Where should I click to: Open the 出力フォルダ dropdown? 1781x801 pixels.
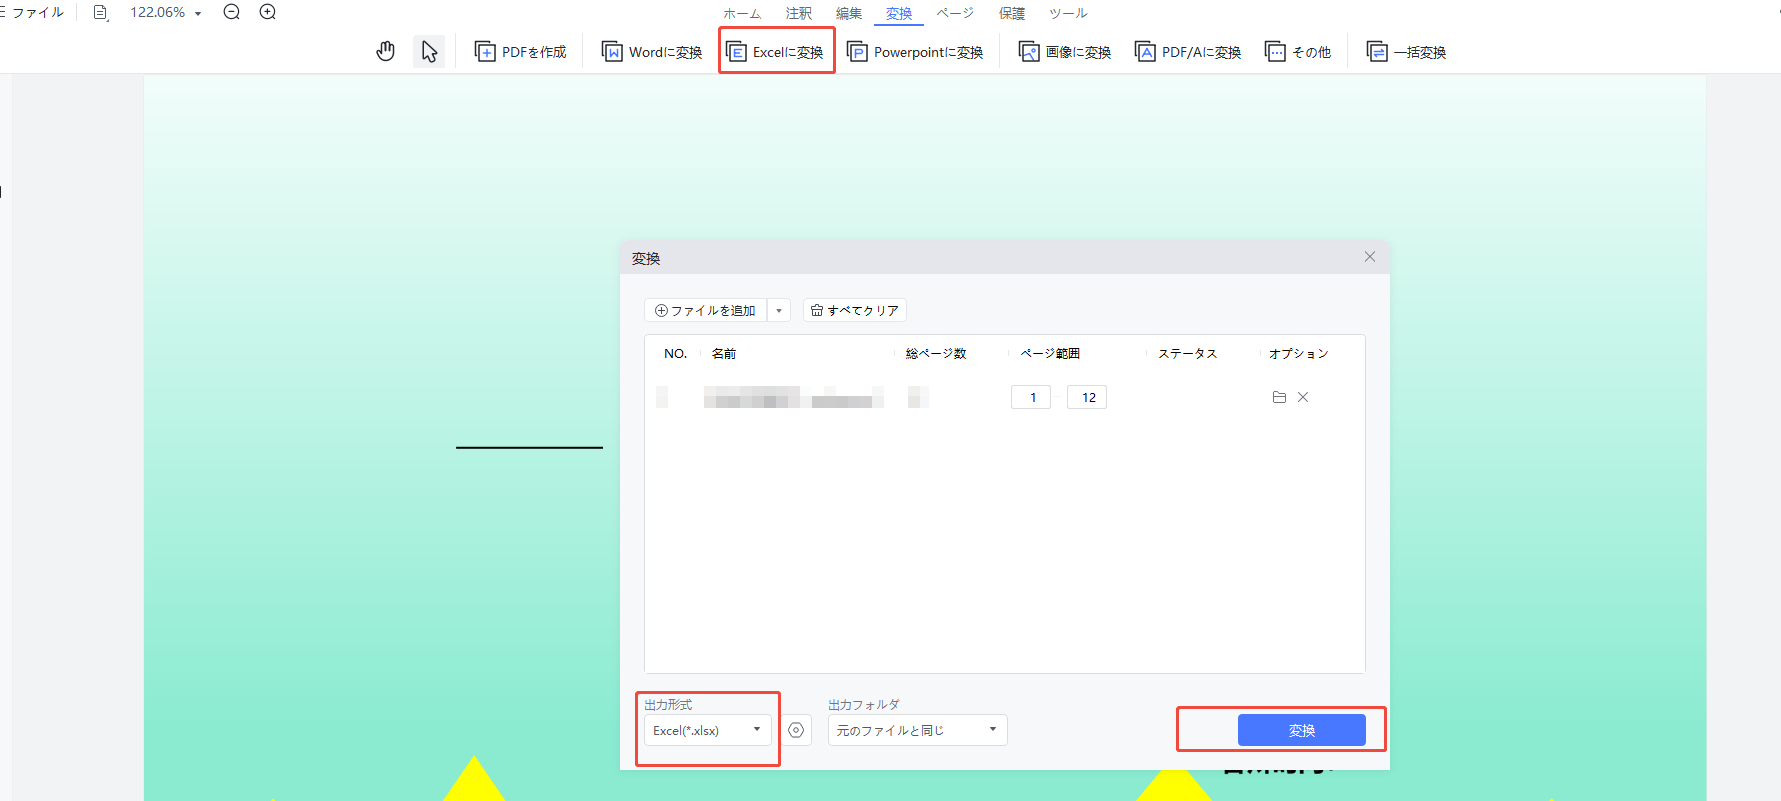tap(917, 730)
